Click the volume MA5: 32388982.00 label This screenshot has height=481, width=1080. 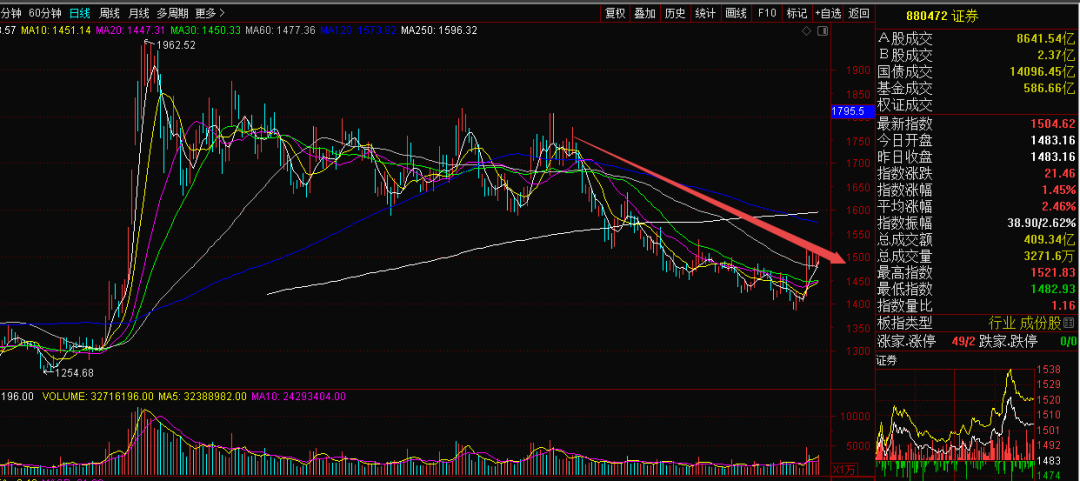pos(200,396)
